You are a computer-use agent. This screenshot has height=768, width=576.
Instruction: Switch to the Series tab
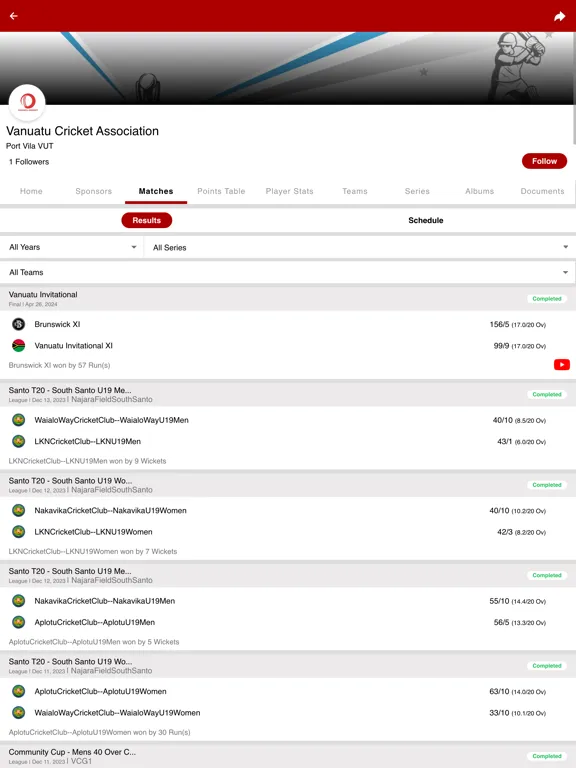(417, 191)
